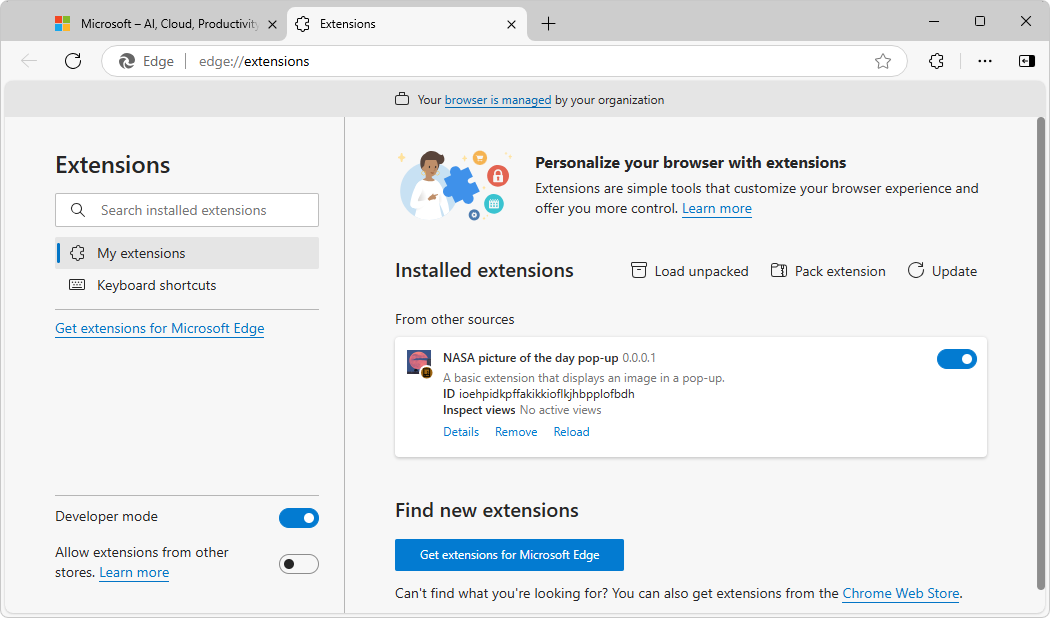Click blue Get extensions for Microsoft Edge button
Screen dimensions: 1050x618
coord(509,555)
